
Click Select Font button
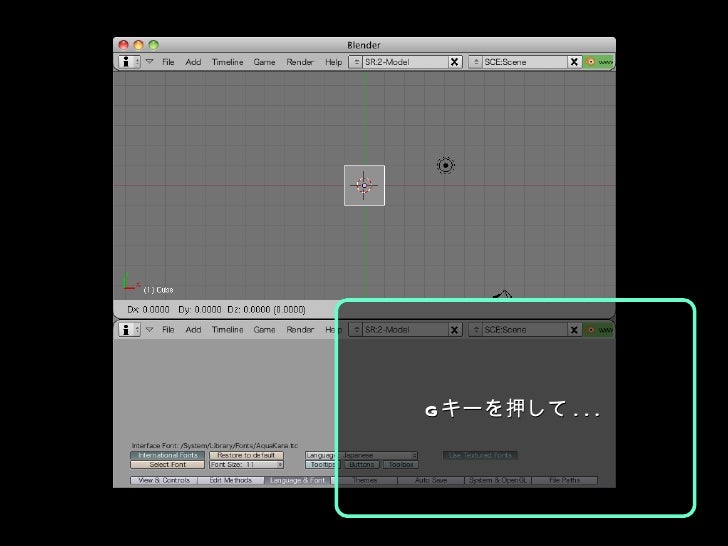(x=168, y=465)
